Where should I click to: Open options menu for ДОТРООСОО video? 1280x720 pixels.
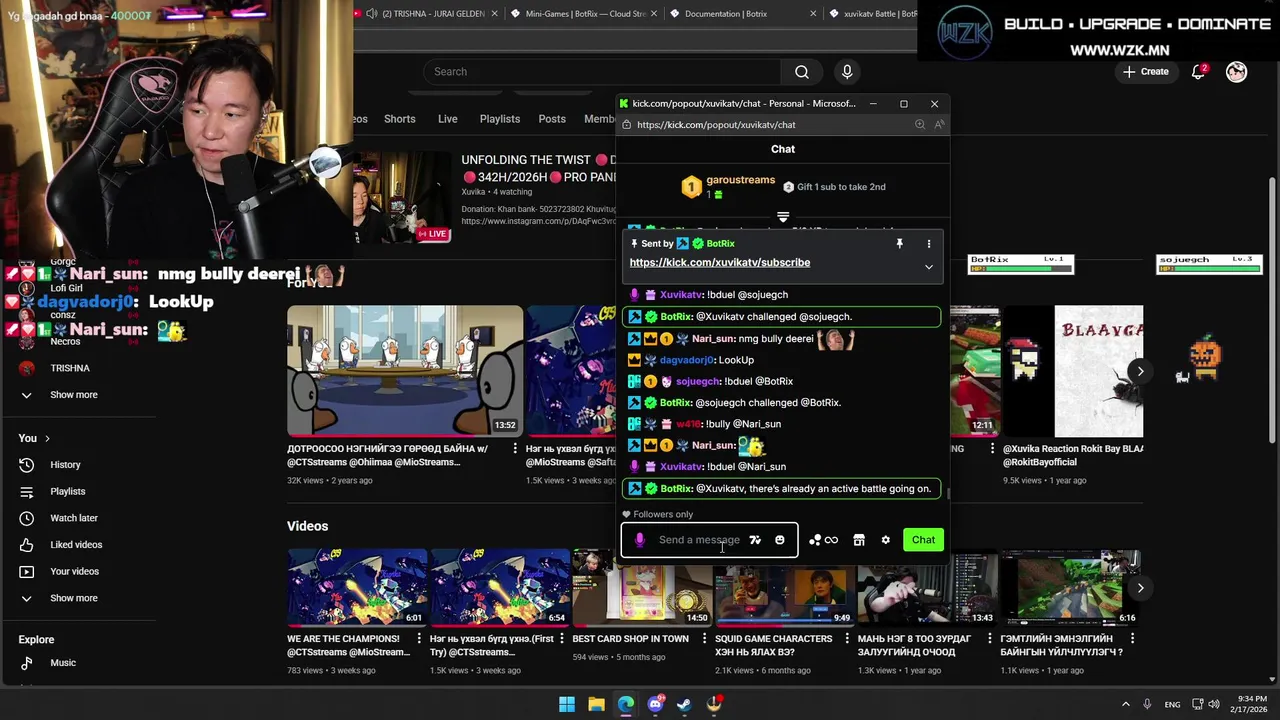click(515, 450)
